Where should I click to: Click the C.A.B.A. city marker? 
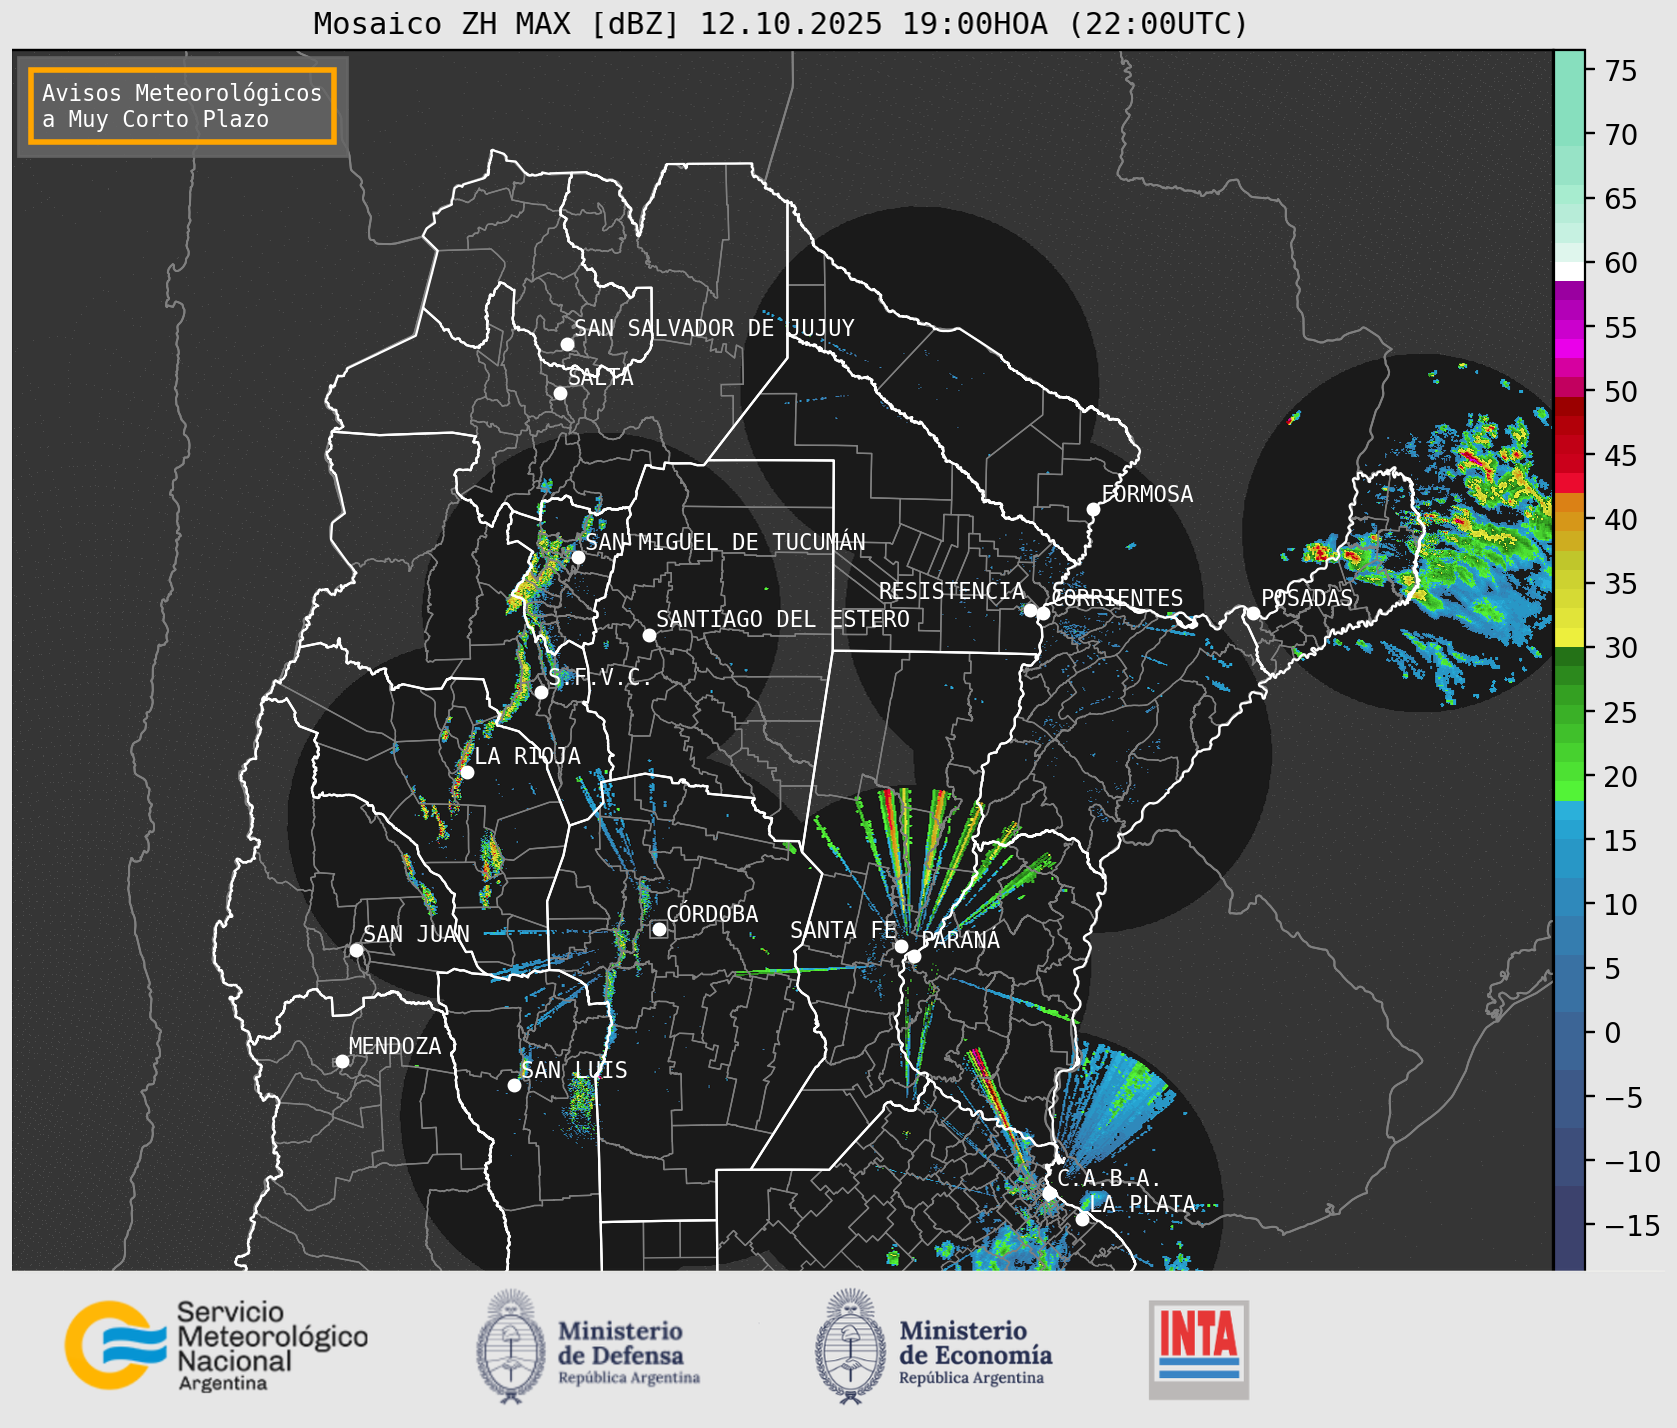[x=1049, y=1193]
